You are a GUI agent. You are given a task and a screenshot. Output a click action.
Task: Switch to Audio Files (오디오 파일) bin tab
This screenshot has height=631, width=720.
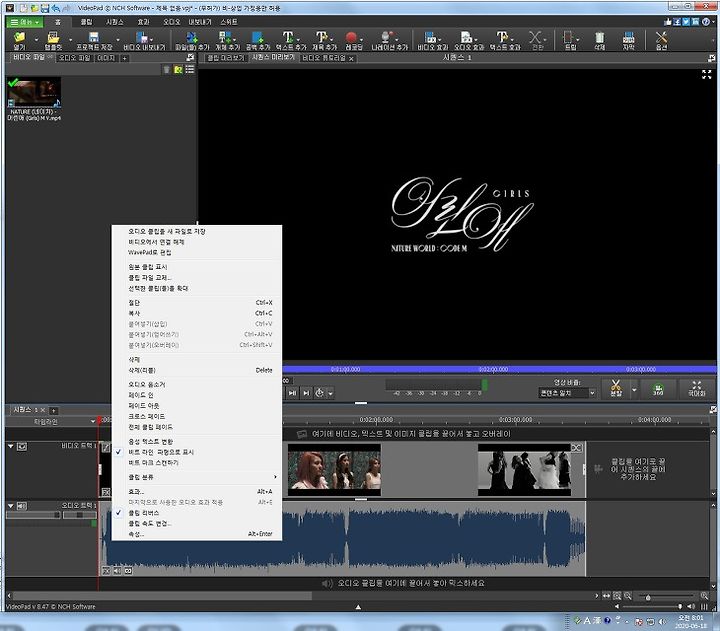[74, 58]
